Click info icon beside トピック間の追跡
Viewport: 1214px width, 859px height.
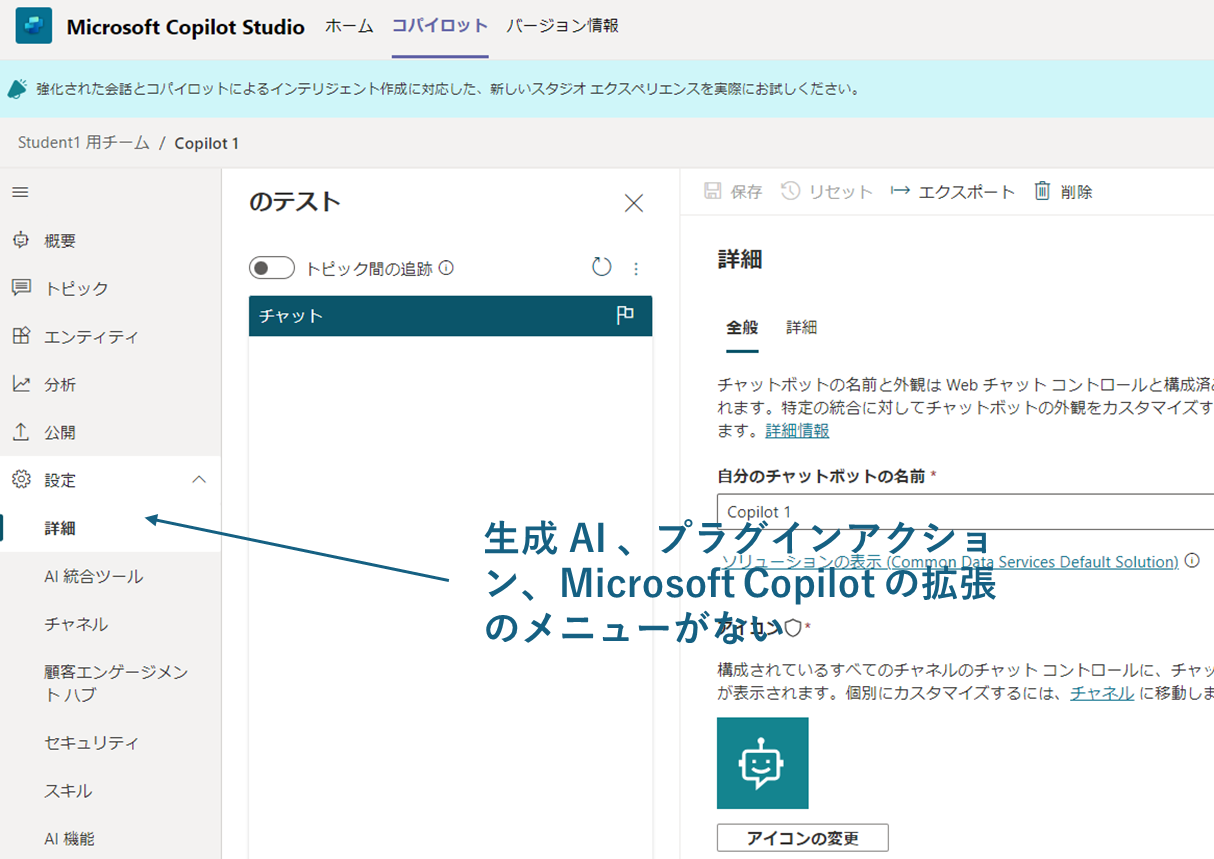point(447,268)
